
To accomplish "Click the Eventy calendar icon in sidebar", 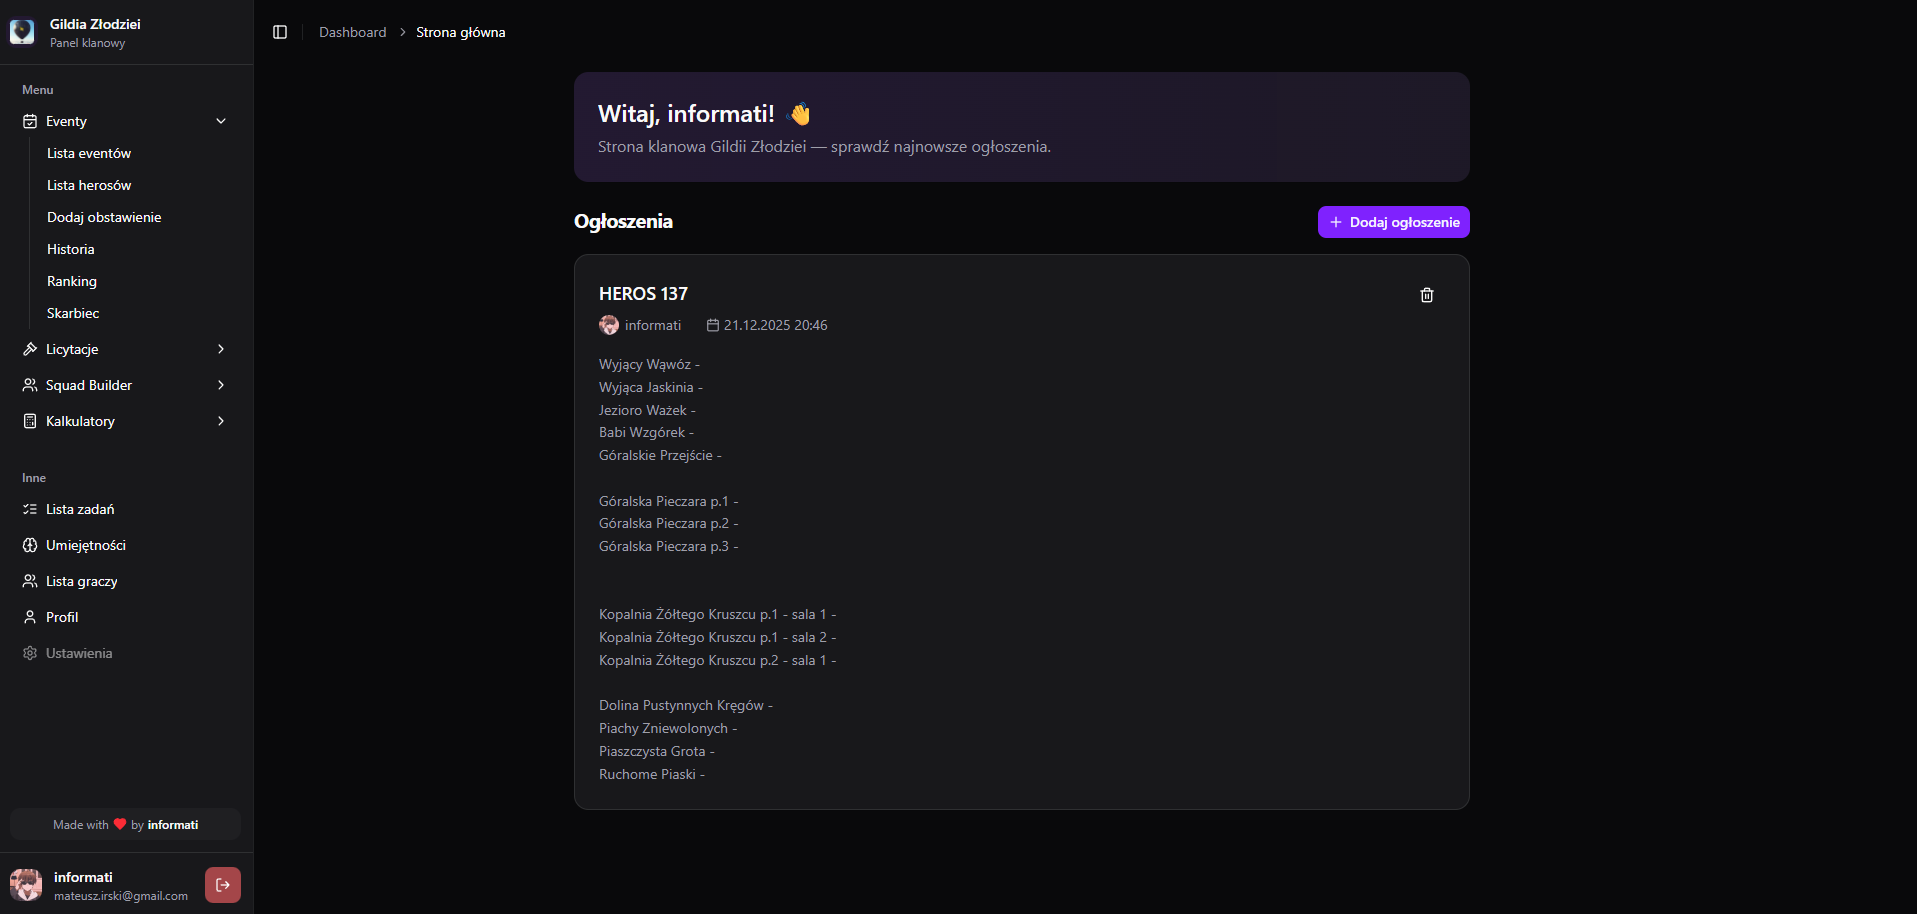I will tap(30, 121).
